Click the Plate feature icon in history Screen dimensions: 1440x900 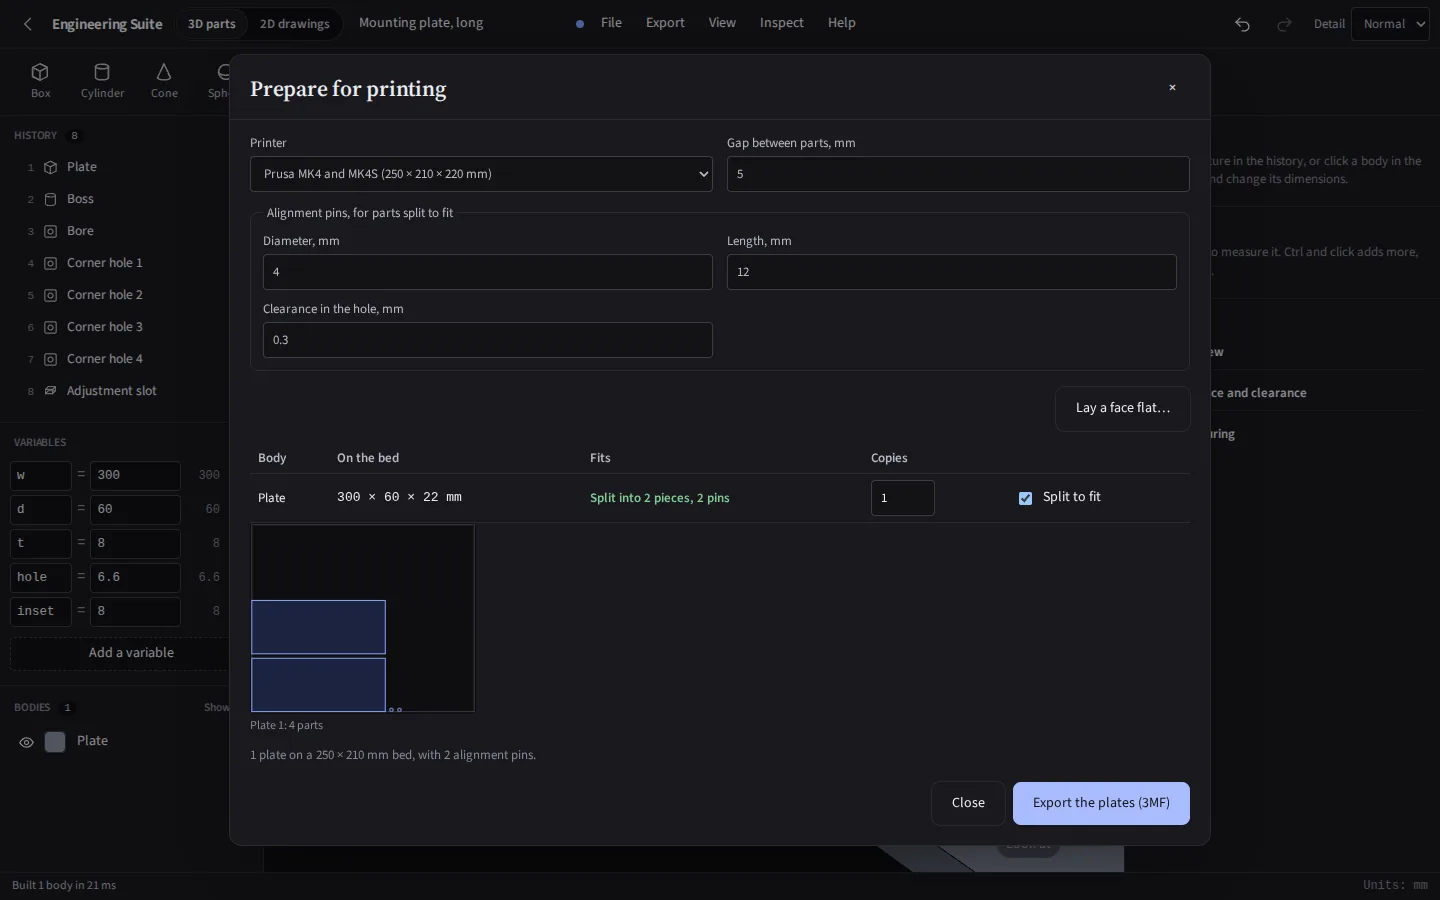click(x=51, y=167)
